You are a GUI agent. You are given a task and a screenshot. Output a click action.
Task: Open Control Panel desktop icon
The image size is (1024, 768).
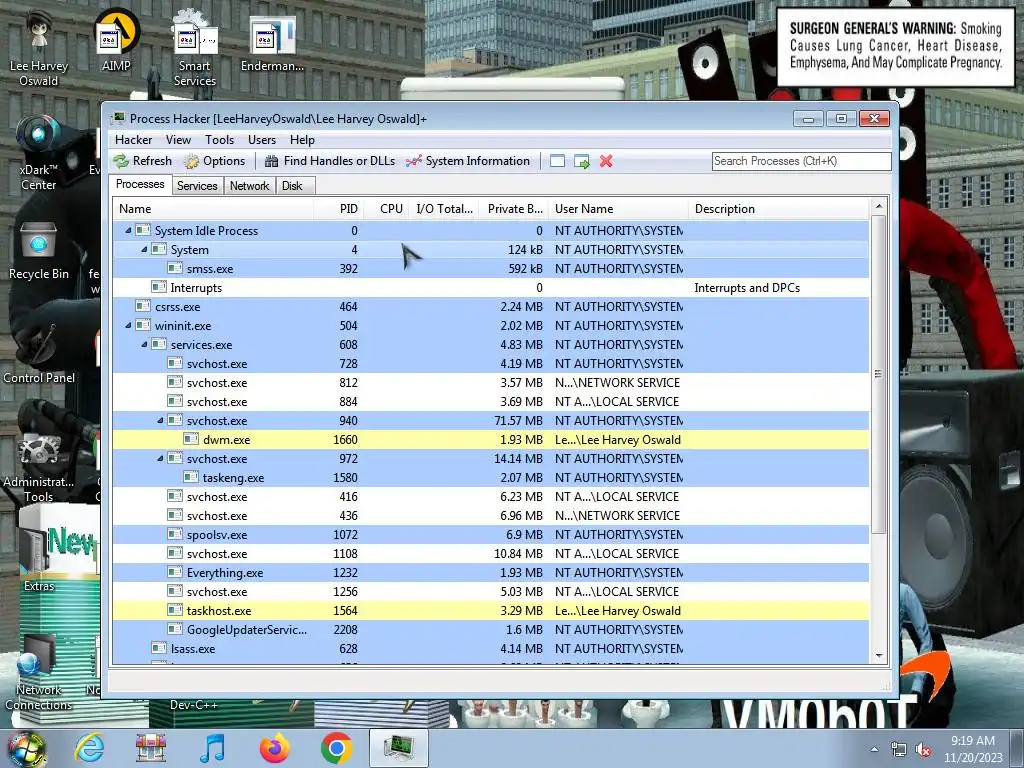tap(39, 353)
